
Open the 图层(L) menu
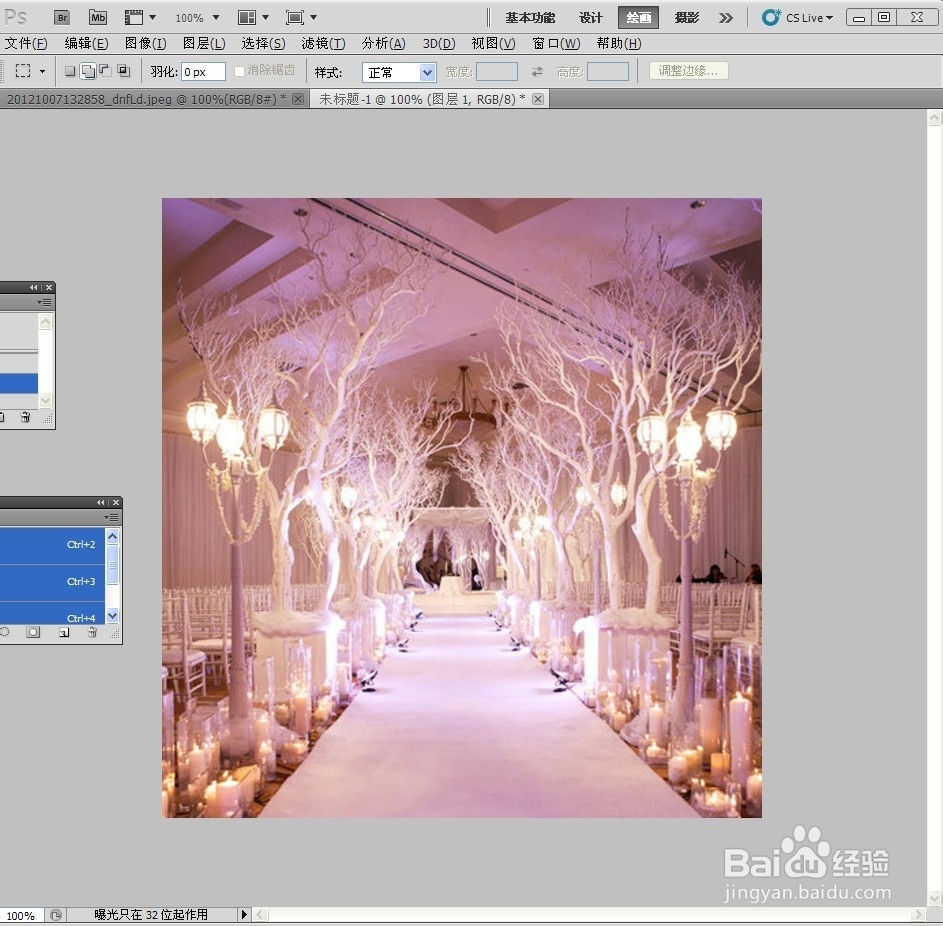coord(204,43)
